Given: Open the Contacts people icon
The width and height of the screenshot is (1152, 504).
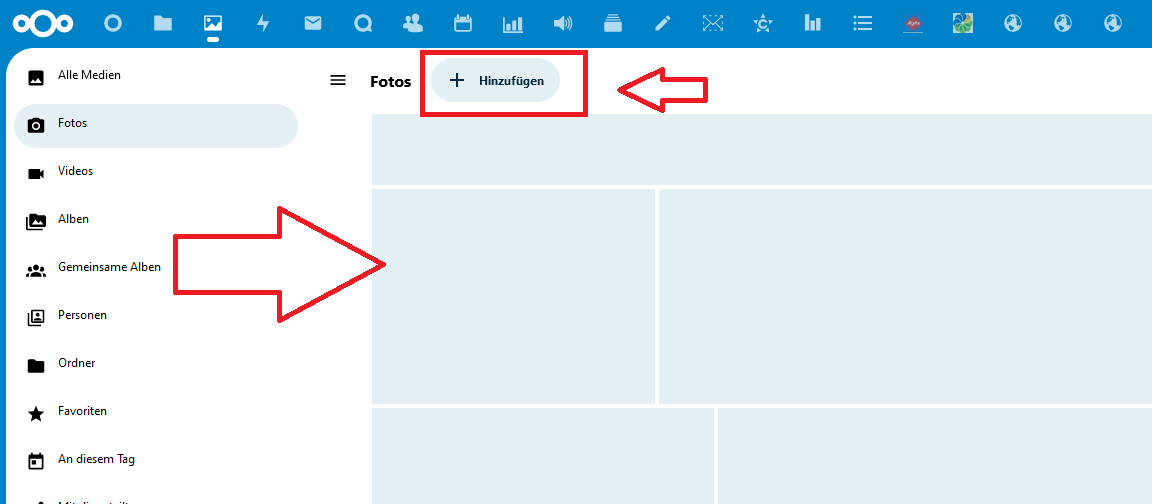Looking at the screenshot, I should tap(413, 24).
